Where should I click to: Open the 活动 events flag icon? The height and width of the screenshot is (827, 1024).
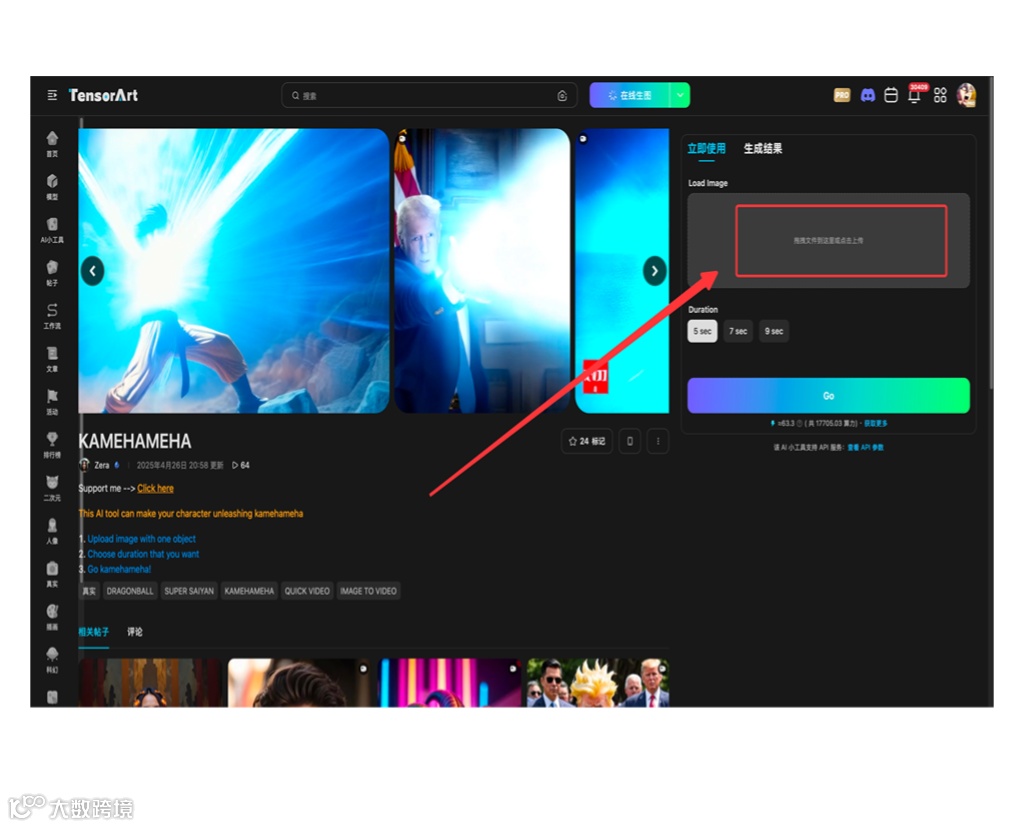click(52, 402)
